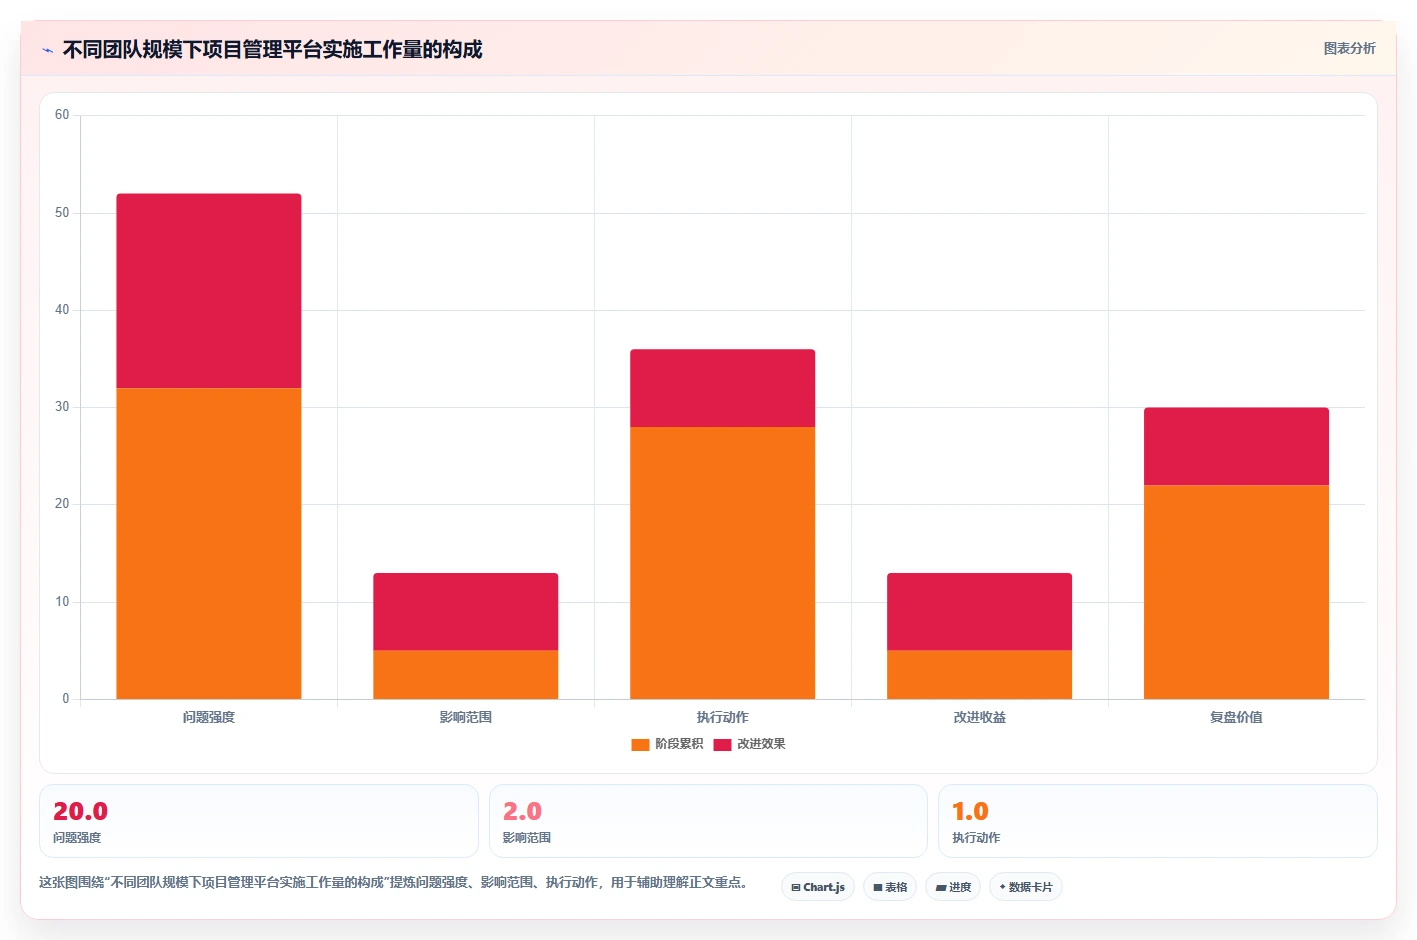Open the 1.0 执行动作 data card
Image resolution: width=1417 pixels, height=940 pixels.
pos(1158,821)
